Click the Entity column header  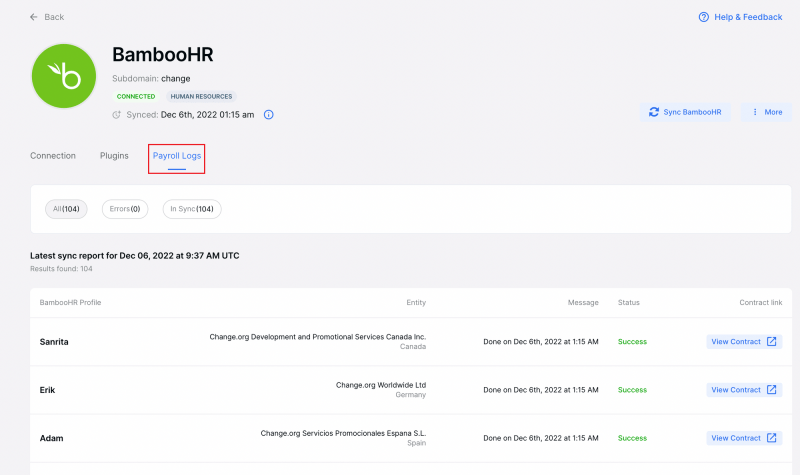pos(416,303)
